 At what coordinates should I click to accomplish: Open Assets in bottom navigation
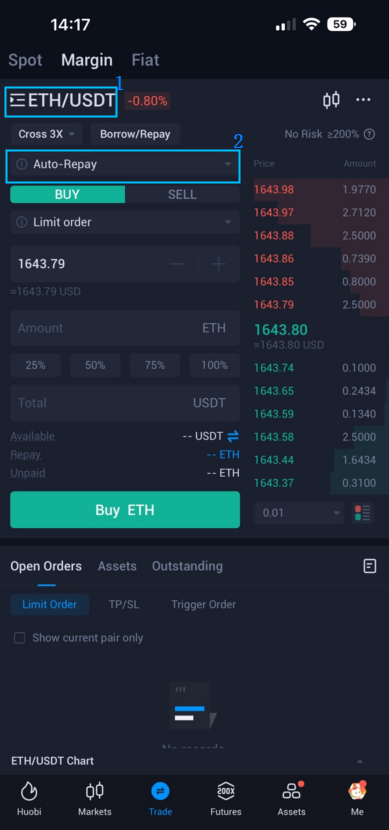tap(292, 799)
